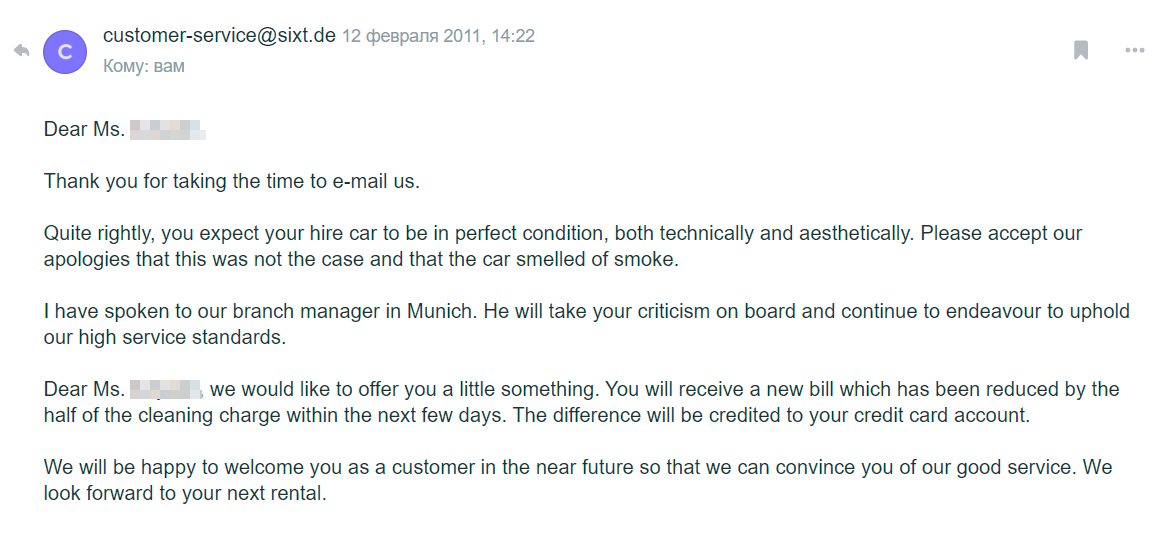Expand the recipient line Кому: вам

[x=143, y=66]
